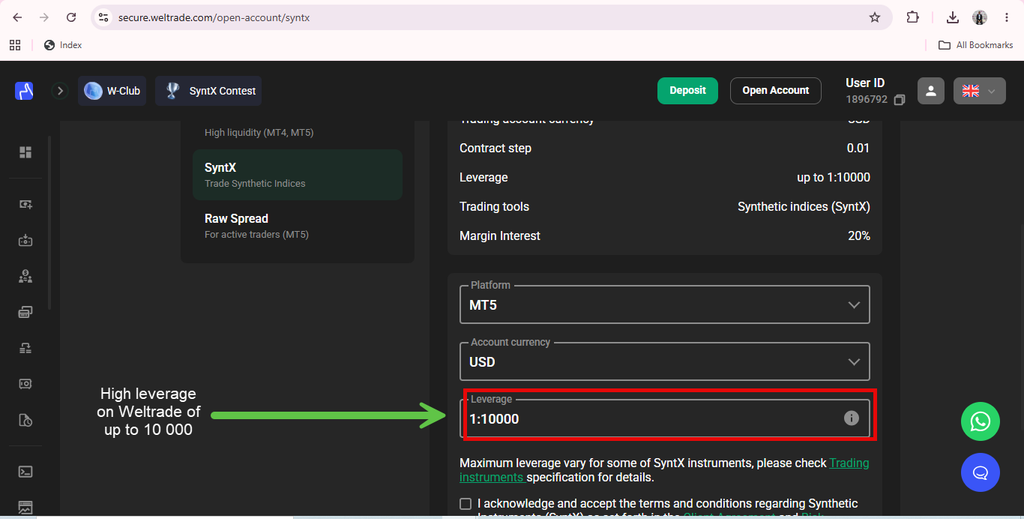1024x519 pixels.
Task: Open the Account currency USD dropdown
Action: 664,361
